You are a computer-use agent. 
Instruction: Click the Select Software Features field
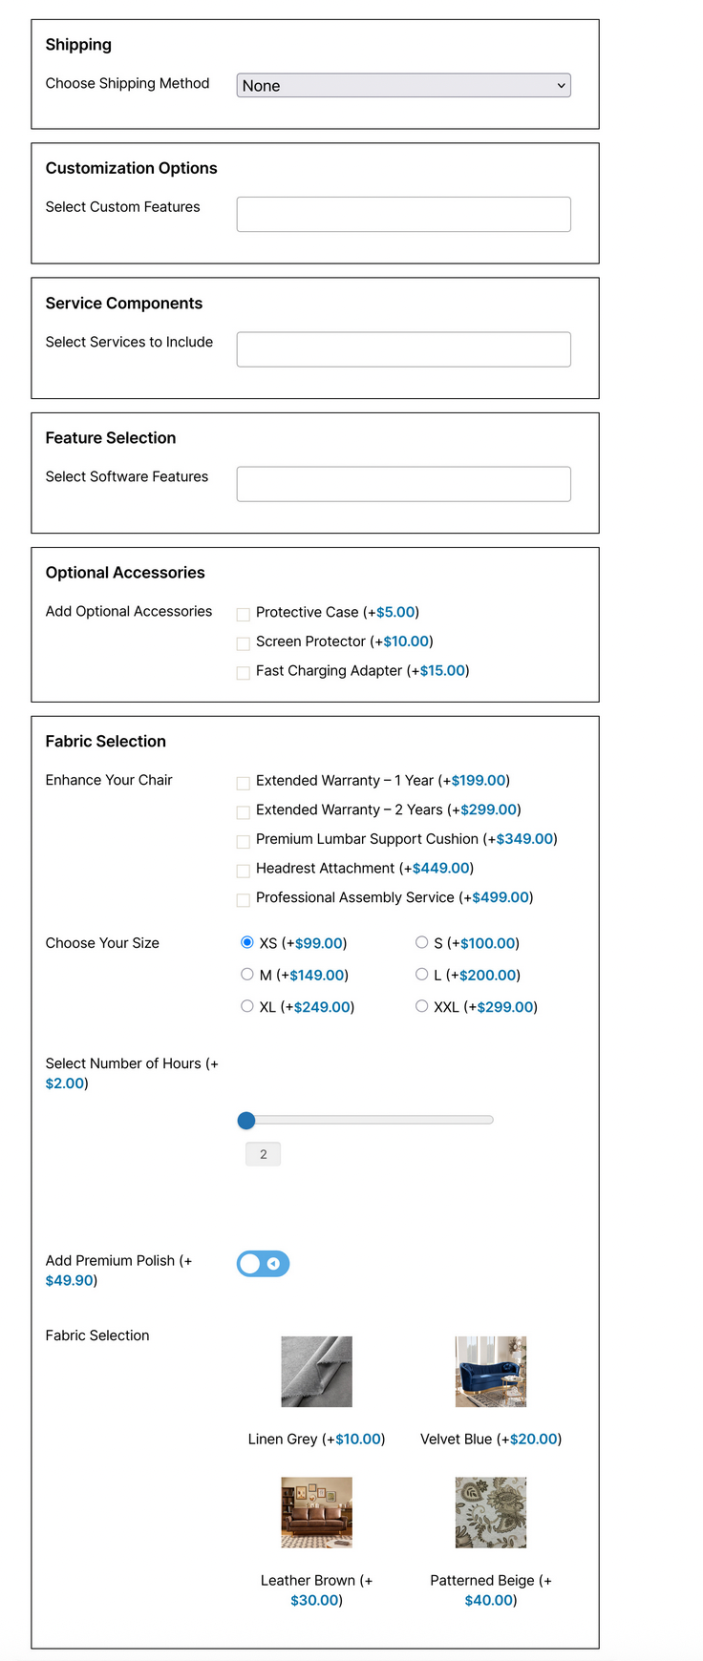point(403,484)
